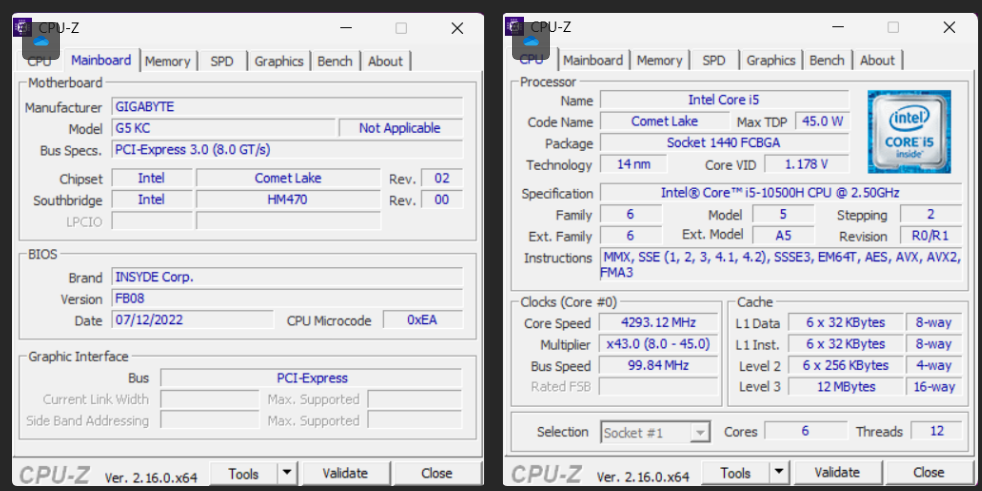982x491 pixels.
Task: Go to the Graphics tab in left window
Action: 279,61
